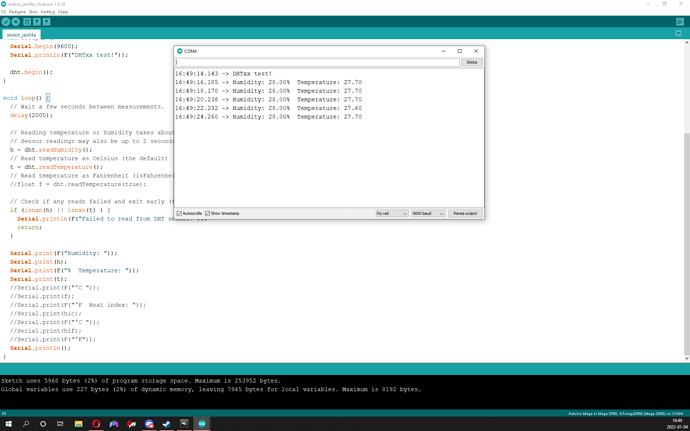Open Steam from the taskbar

[166, 424]
